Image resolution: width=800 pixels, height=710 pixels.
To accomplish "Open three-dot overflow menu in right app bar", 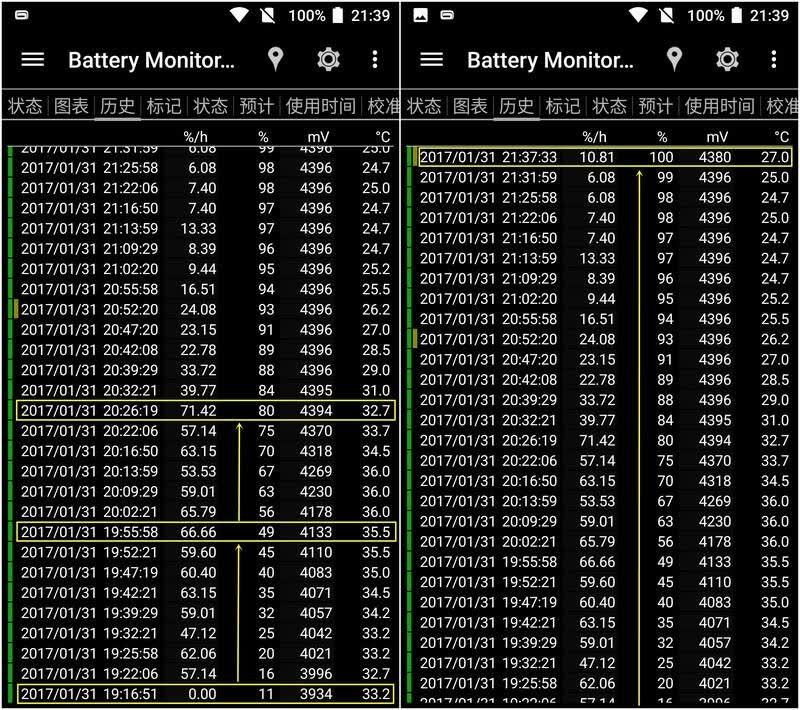I will [774, 60].
